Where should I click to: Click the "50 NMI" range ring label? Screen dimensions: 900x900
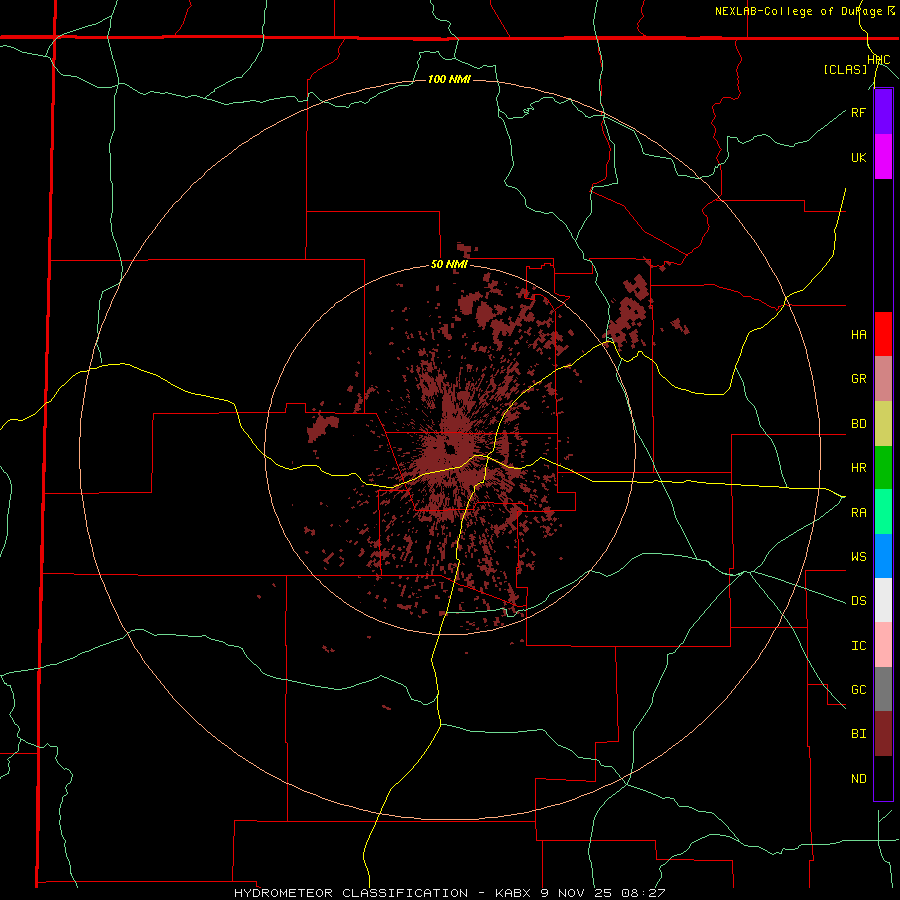pos(449,265)
